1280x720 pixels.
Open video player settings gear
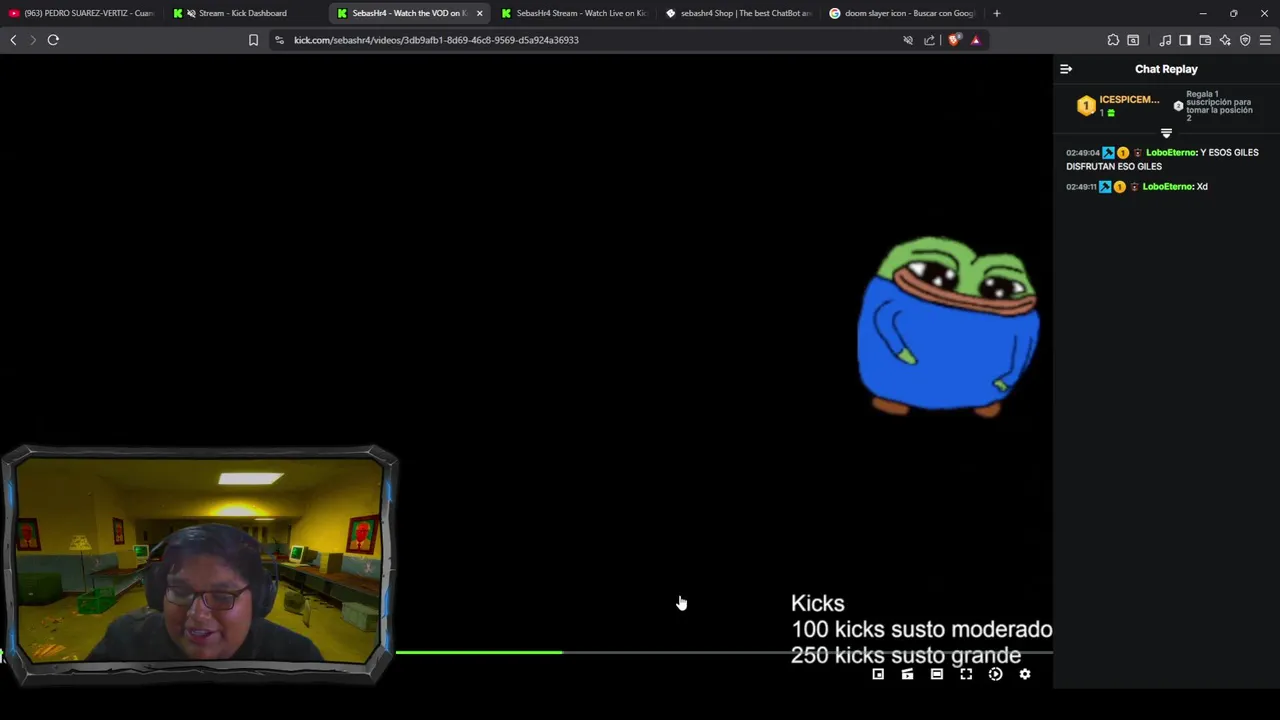pos(1025,674)
